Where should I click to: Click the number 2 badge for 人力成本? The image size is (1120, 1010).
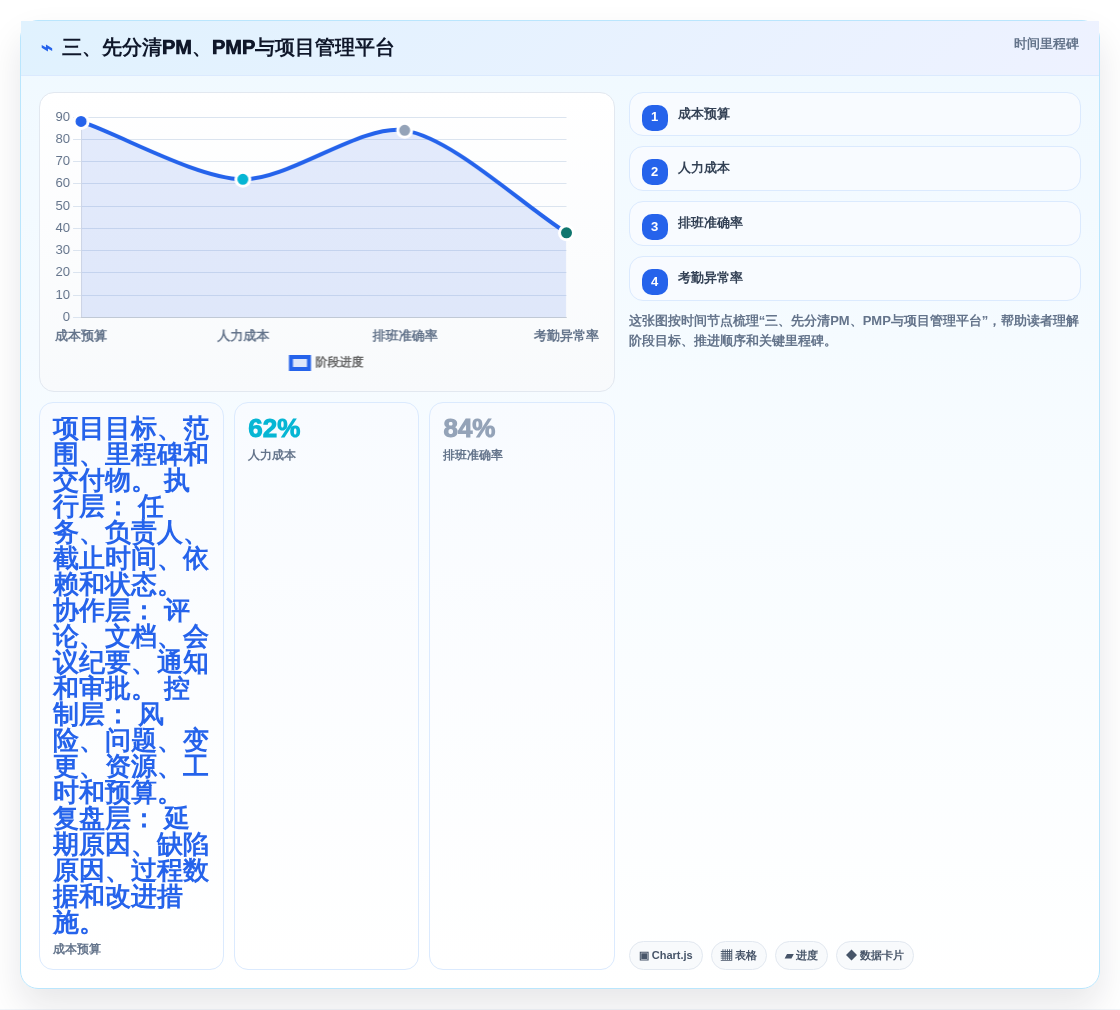pos(654,171)
